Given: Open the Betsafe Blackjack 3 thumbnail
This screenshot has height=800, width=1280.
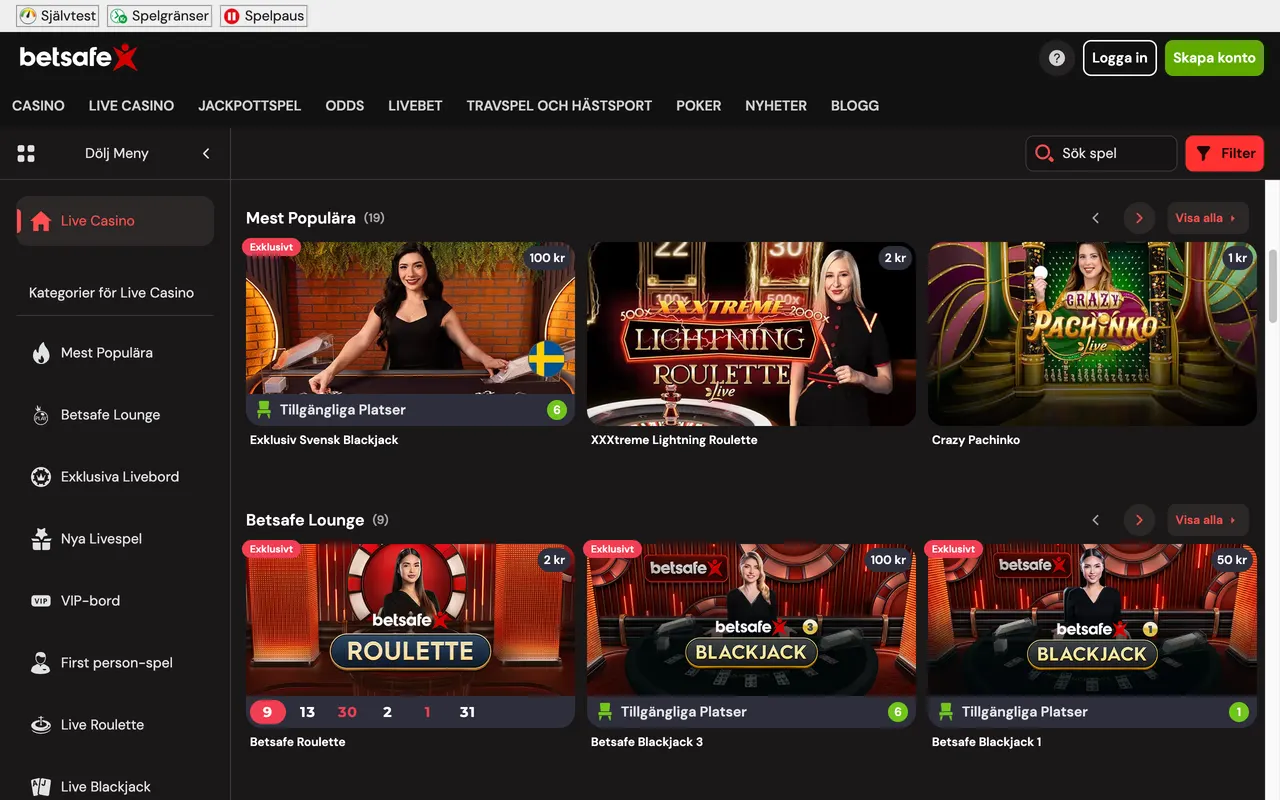Looking at the screenshot, I should point(751,636).
